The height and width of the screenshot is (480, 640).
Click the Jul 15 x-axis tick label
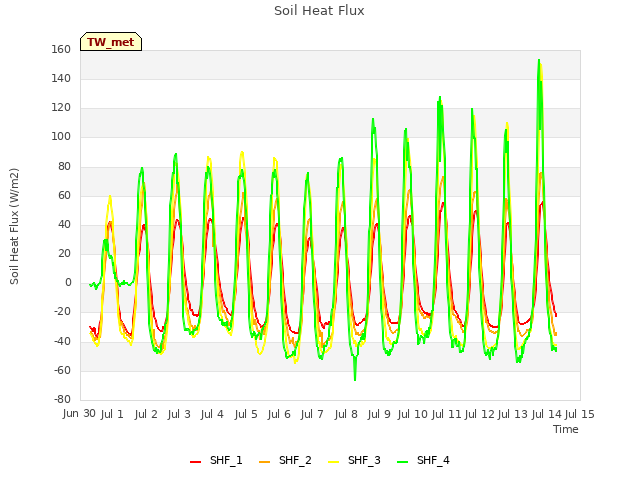click(x=579, y=414)
